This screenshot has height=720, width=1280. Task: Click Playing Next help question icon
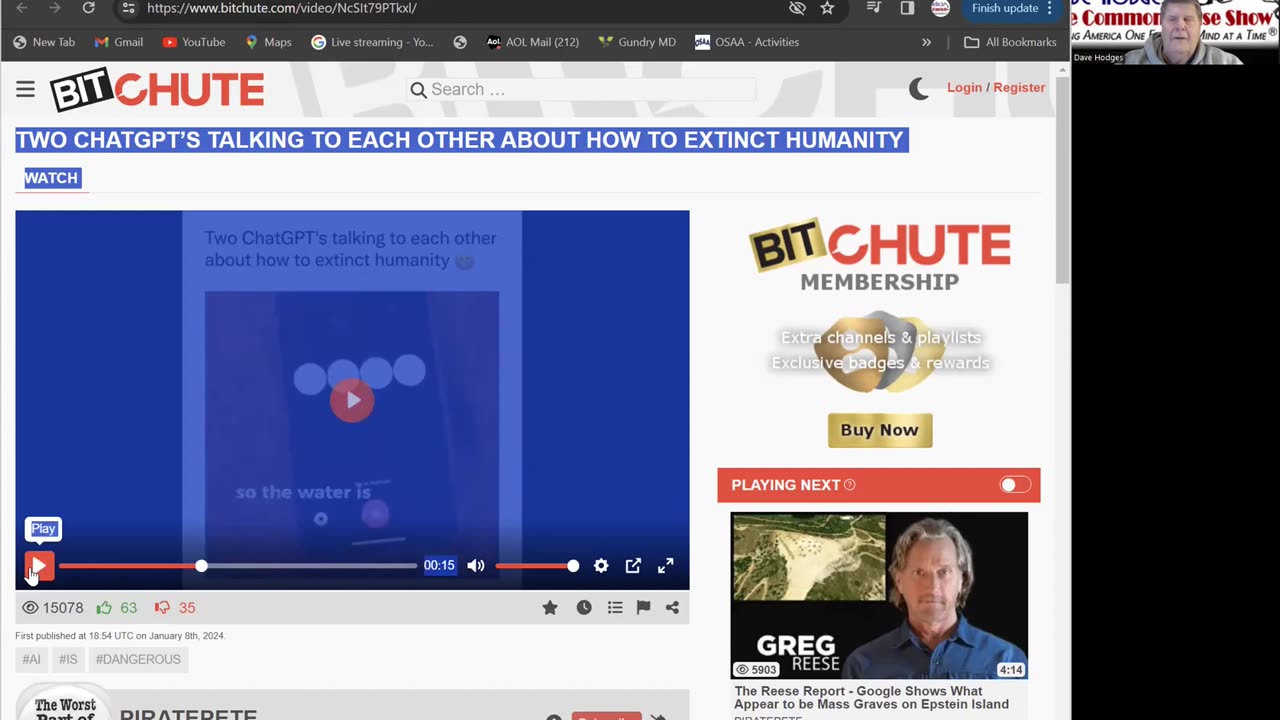[x=850, y=485]
